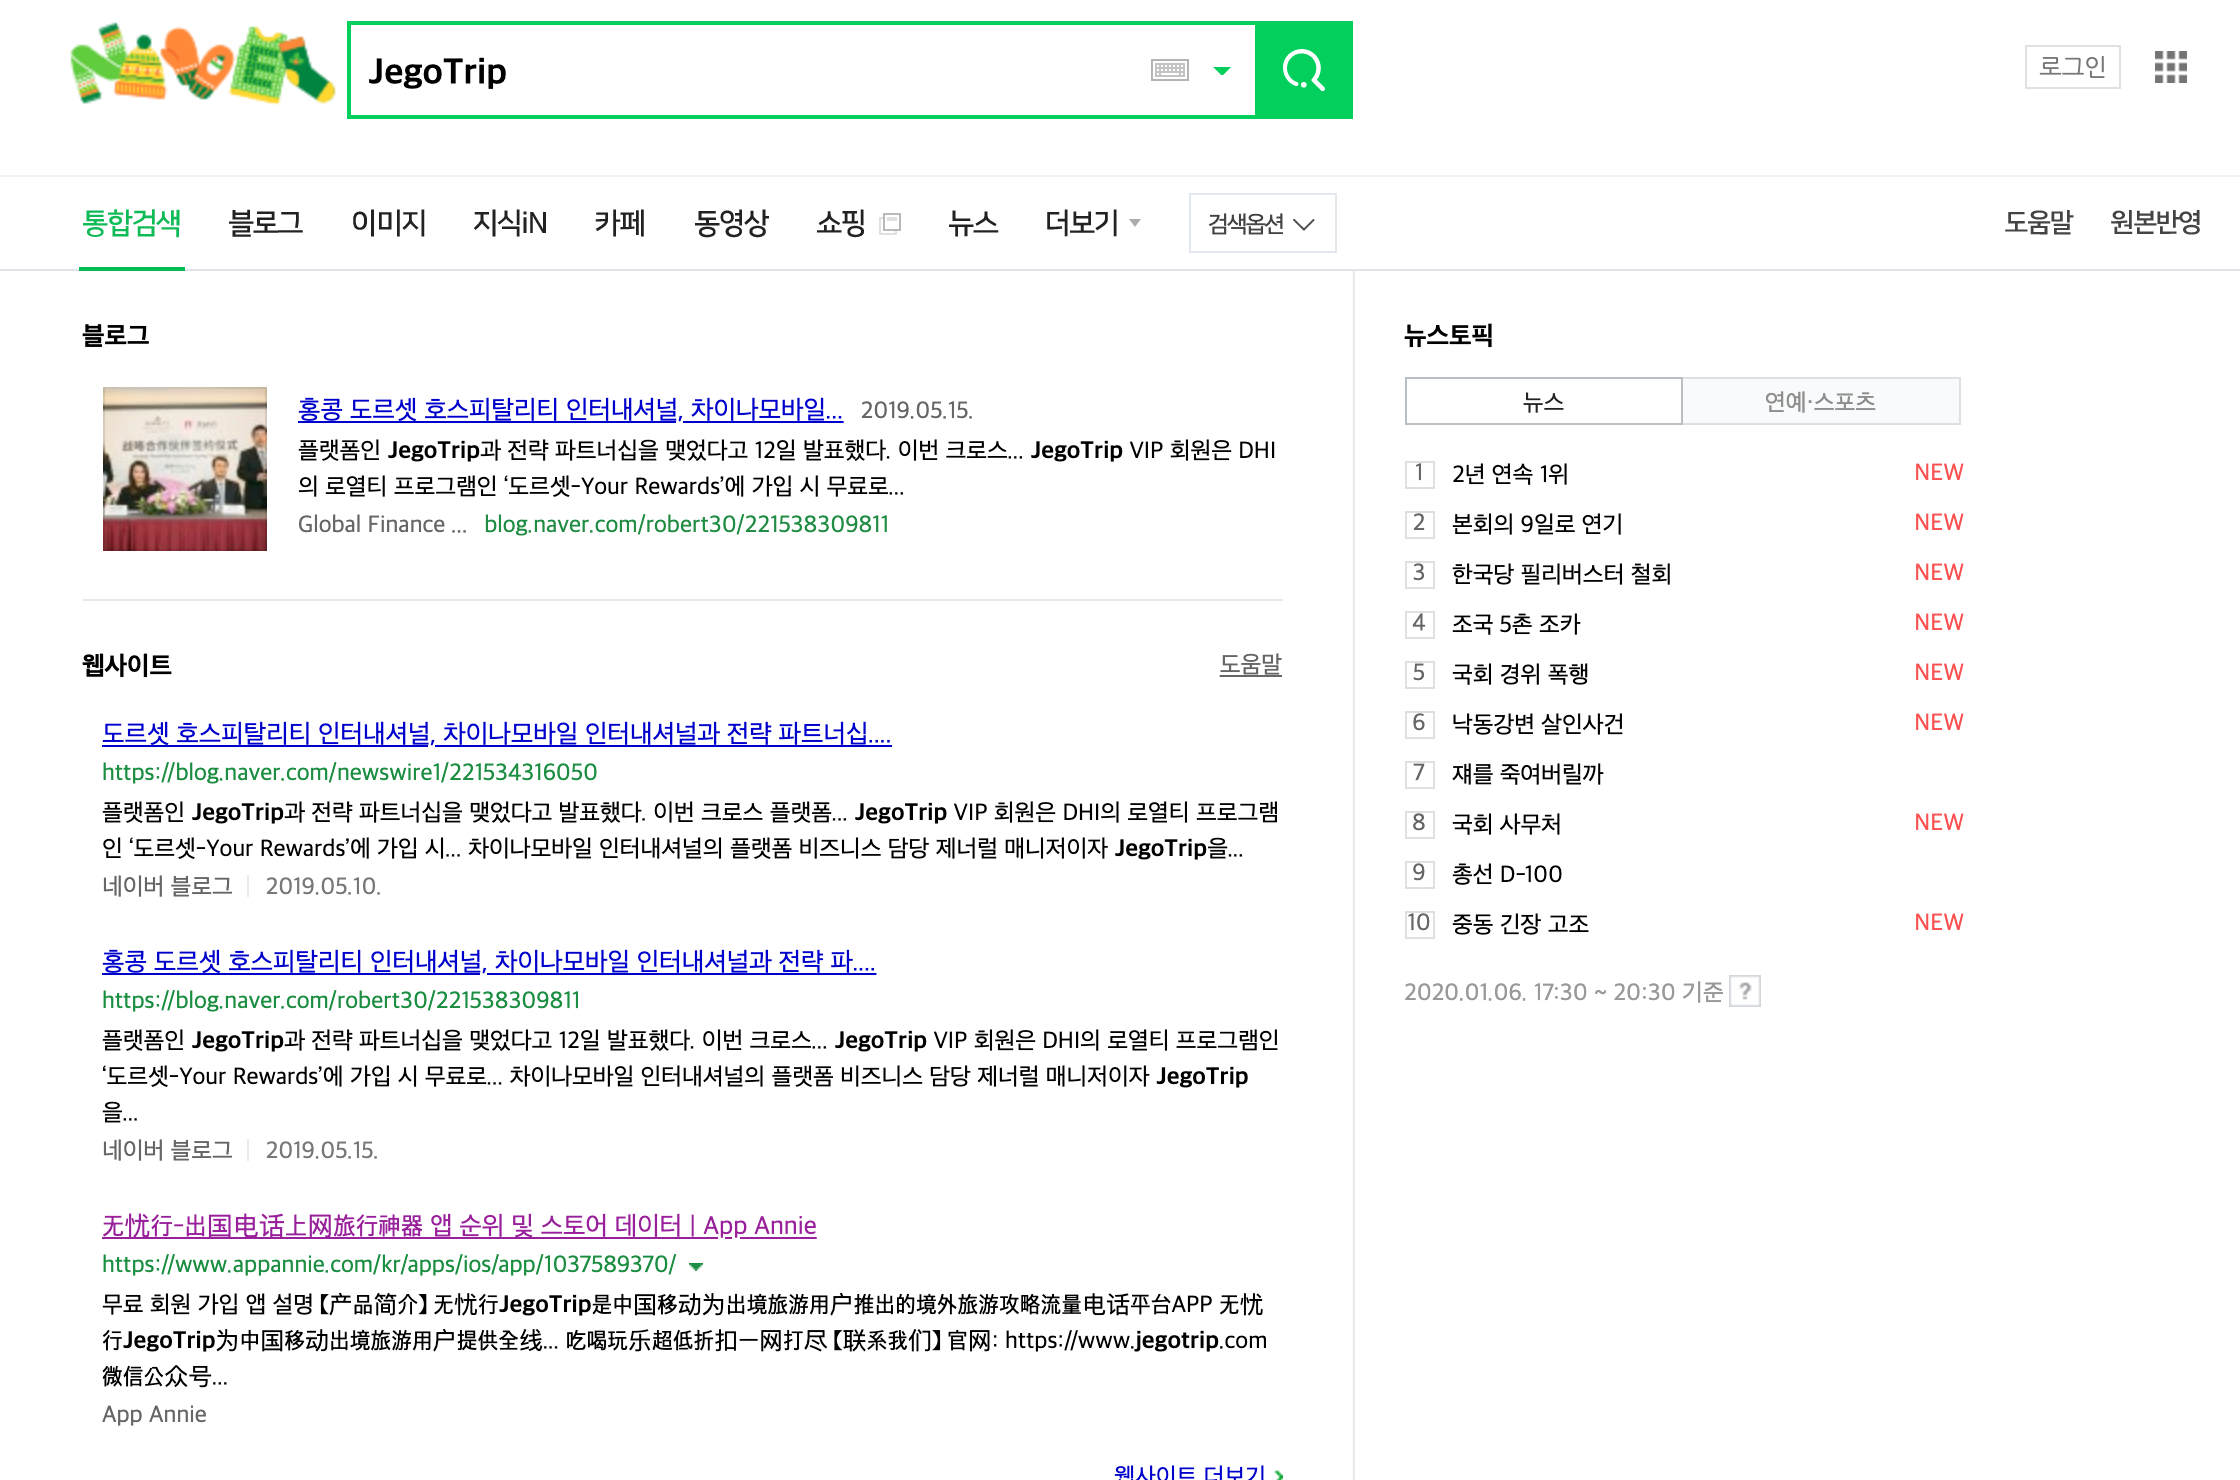The height and width of the screenshot is (1480, 2240).
Task: Click the question mark help icon by 기준 time
Action: click(x=1745, y=991)
